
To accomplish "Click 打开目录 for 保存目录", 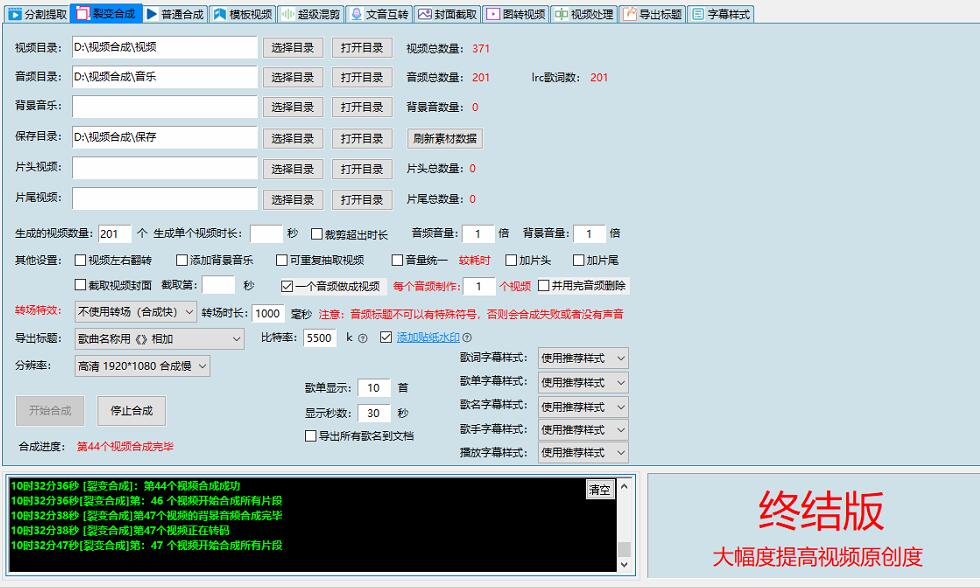I will click(x=362, y=138).
